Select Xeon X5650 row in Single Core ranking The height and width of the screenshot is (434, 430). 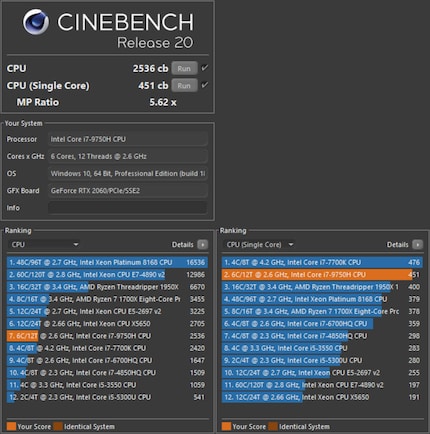pyautogui.click(x=322, y=397)
